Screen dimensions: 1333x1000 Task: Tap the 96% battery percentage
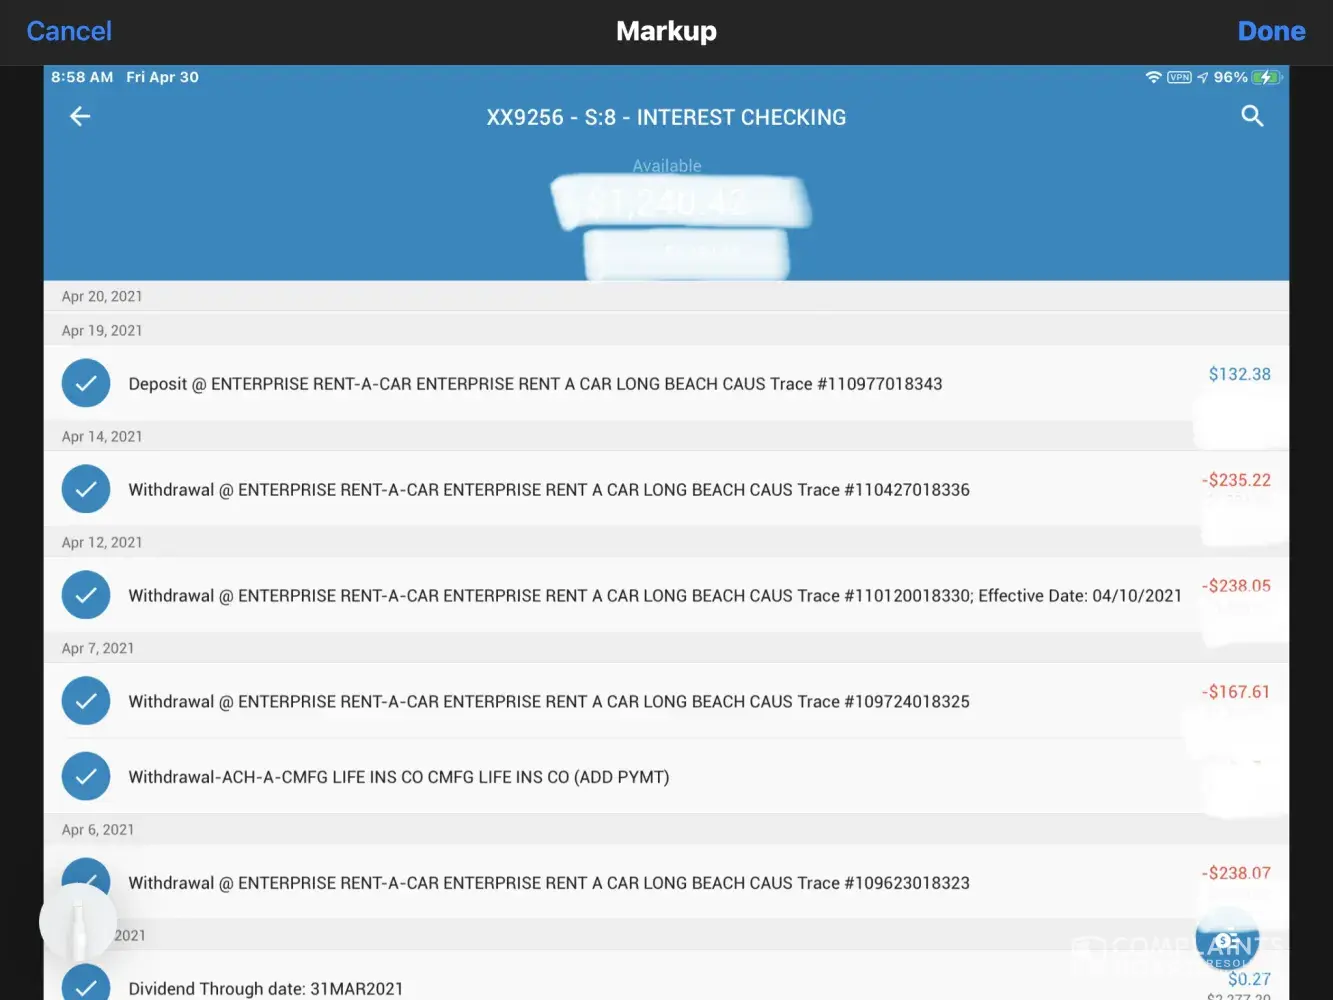point(1230,77)
